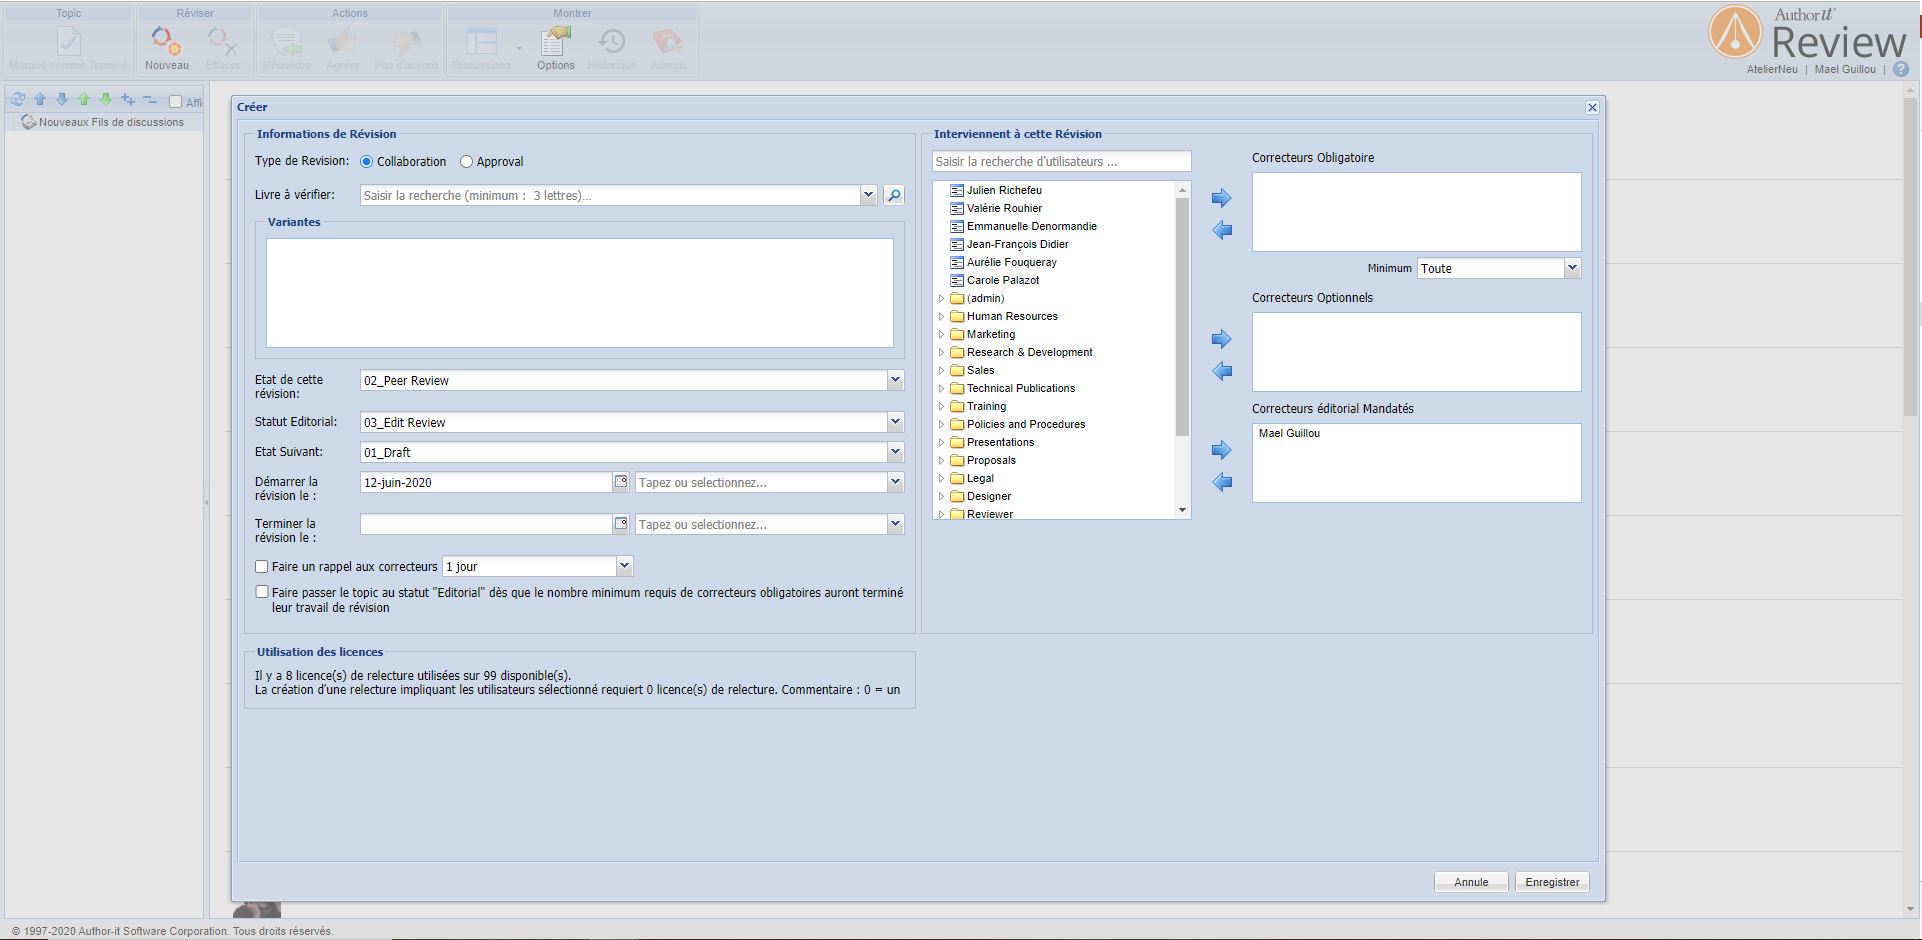
Task: Click the Démarrer date field 12-juin-2020
Action: (x=486, y=482)
